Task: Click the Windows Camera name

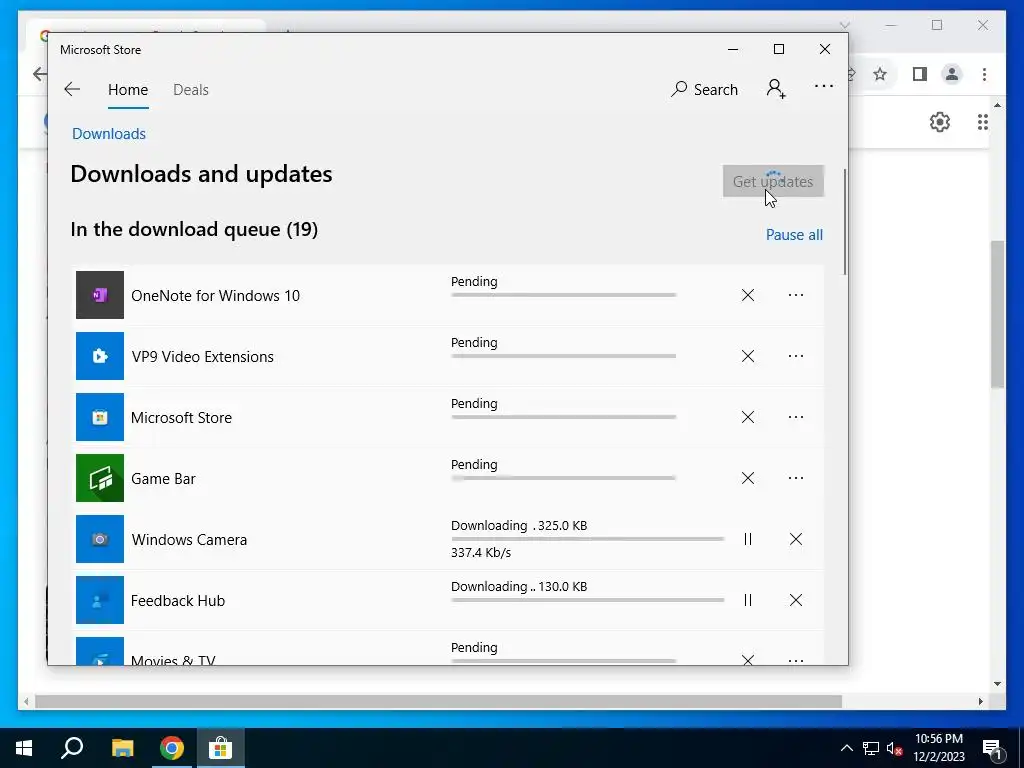Action: pos(189,540)
